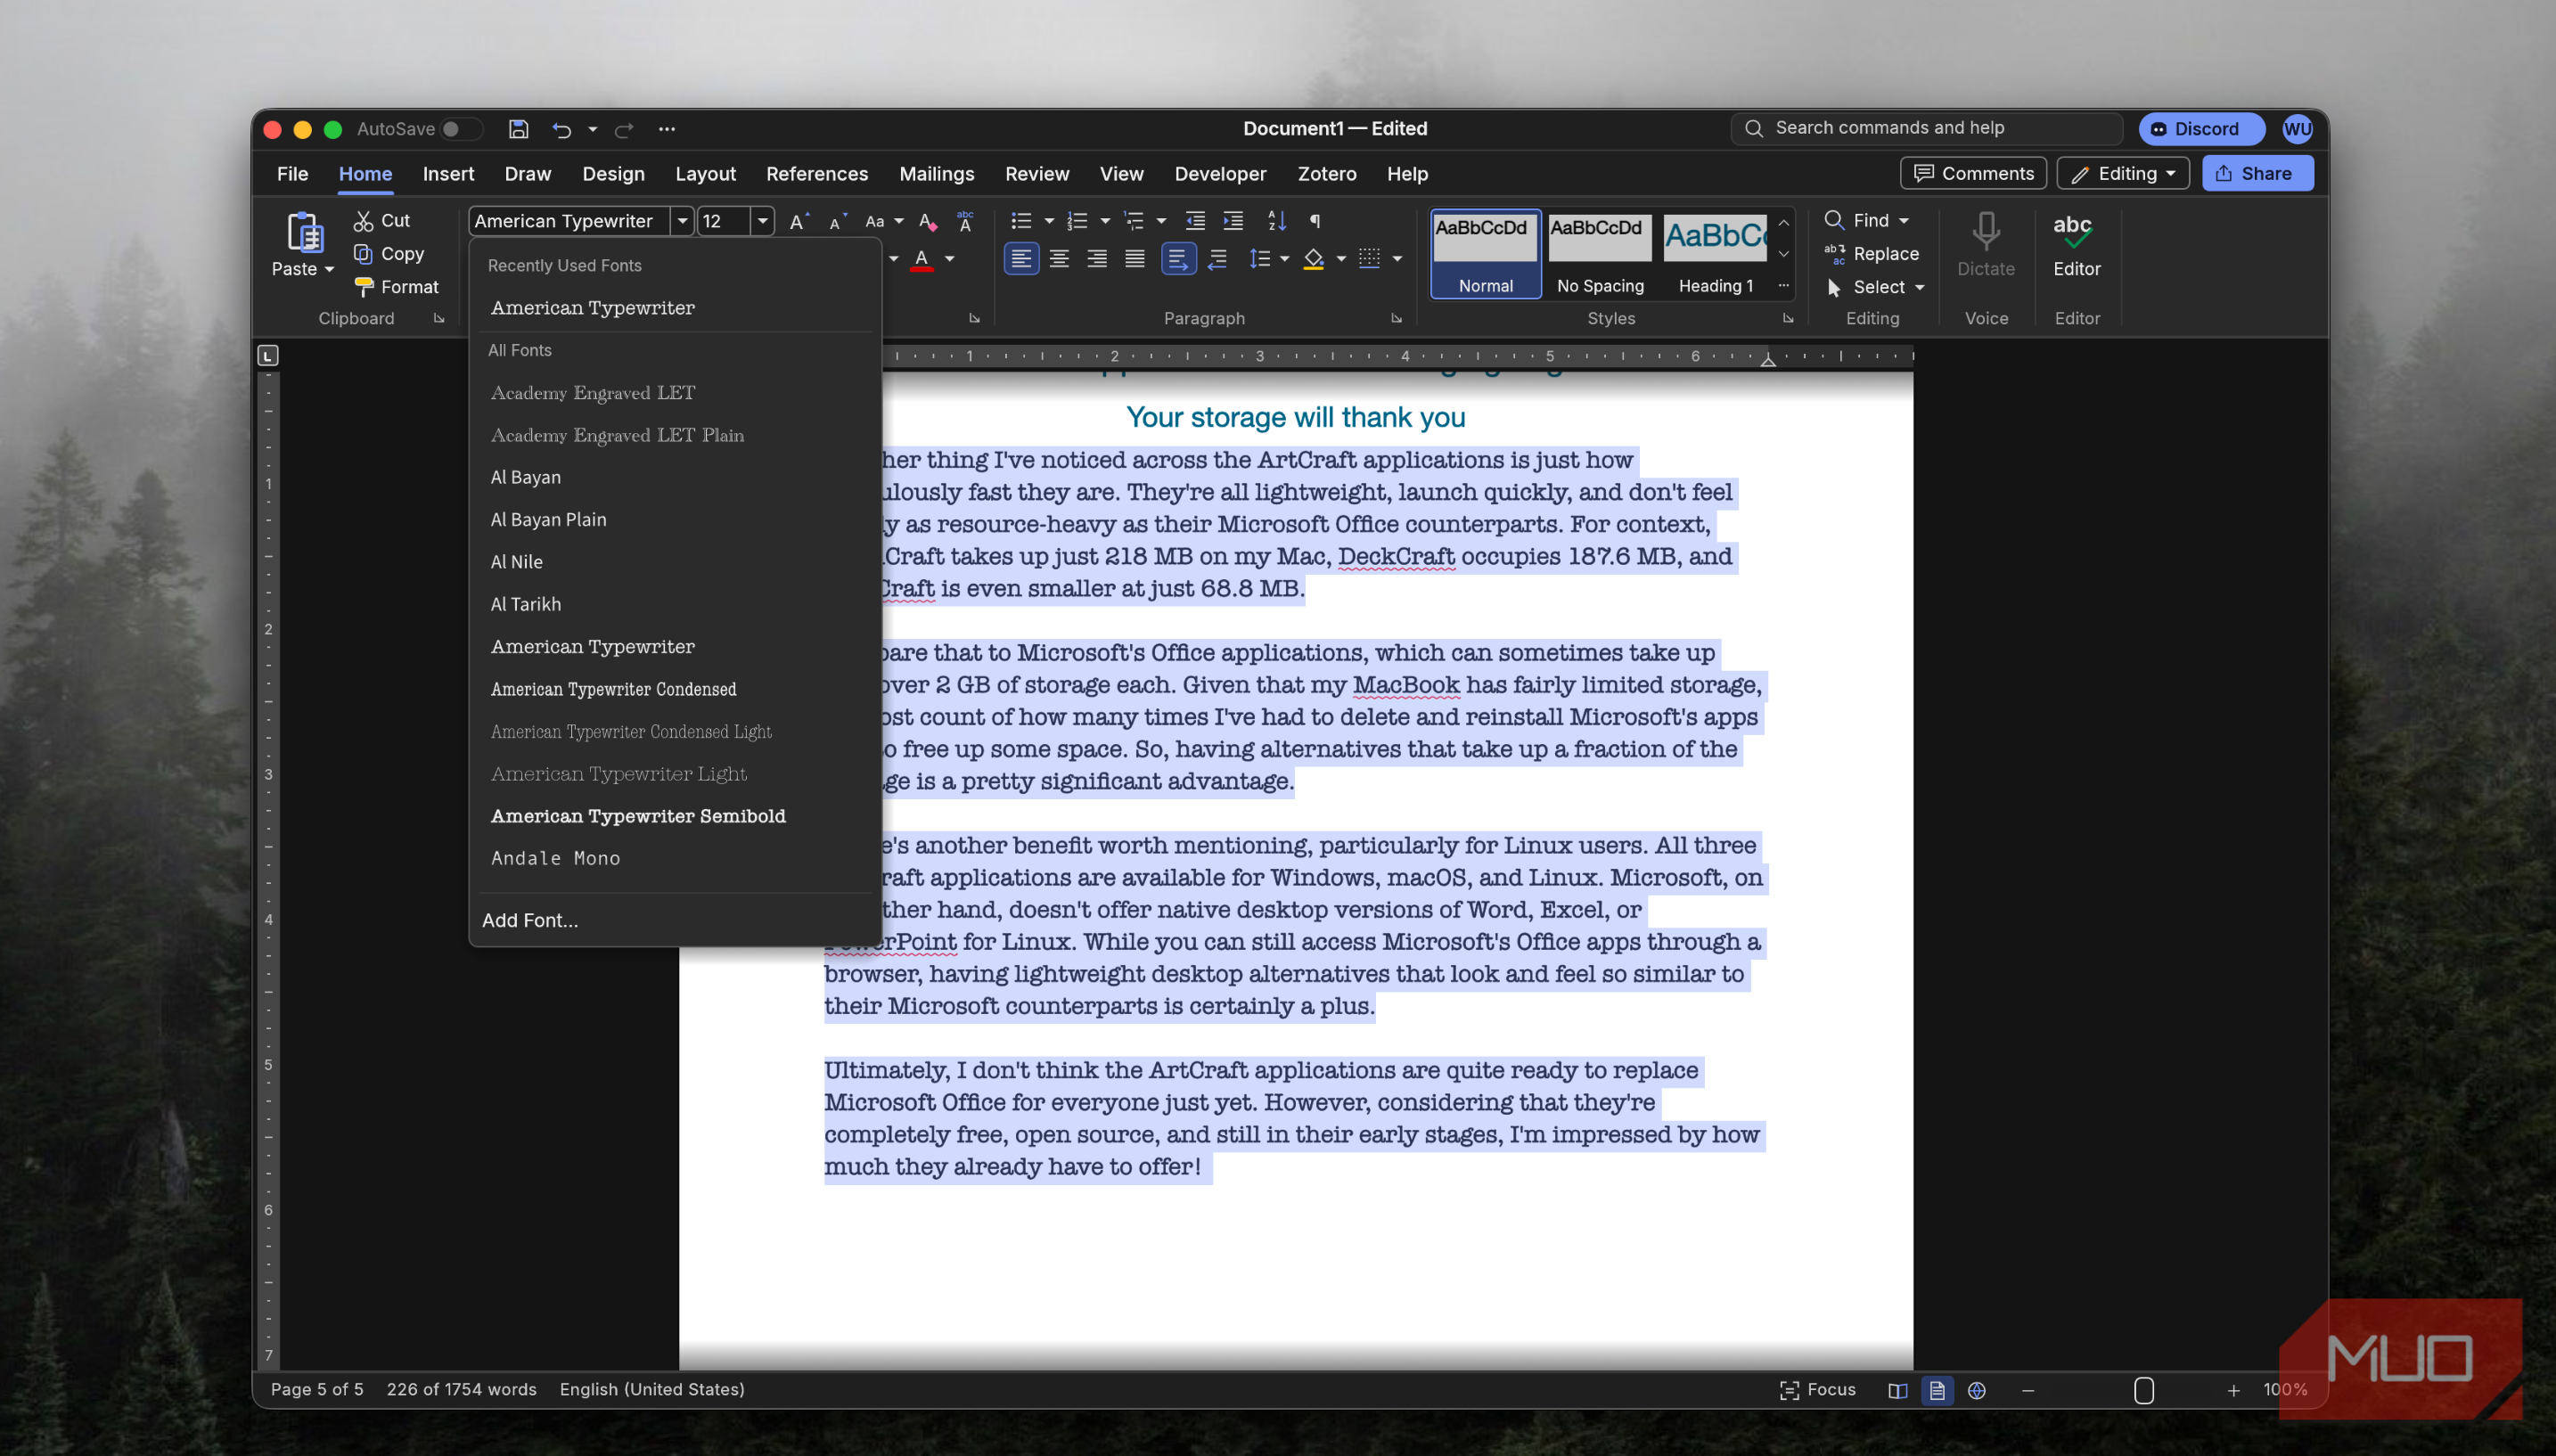
Task: Click the Sort A-Z icon
Action: [x=1276, y=221]
